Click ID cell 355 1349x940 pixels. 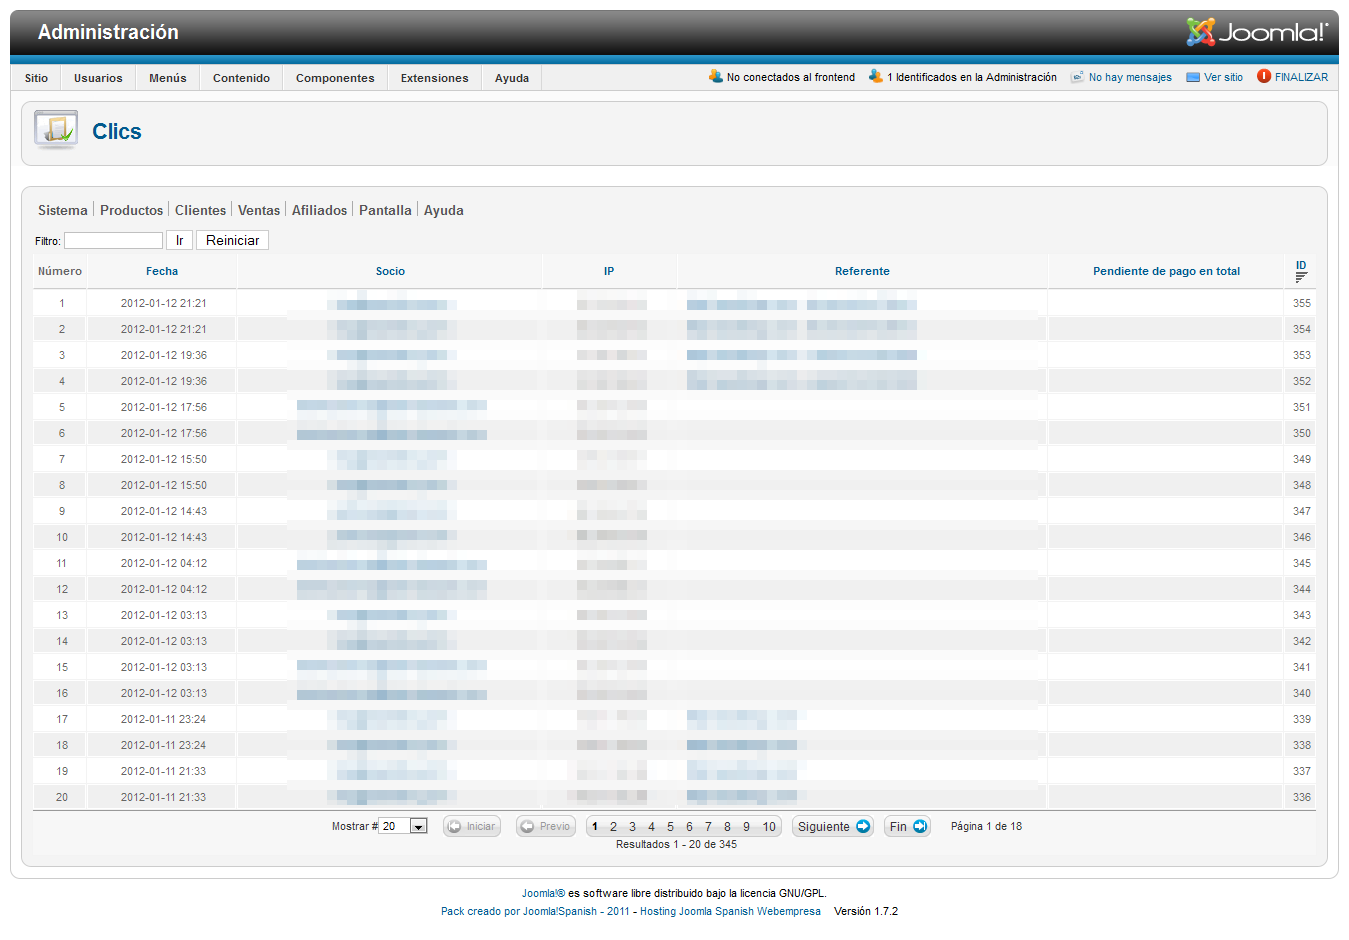coord(1301,303)
